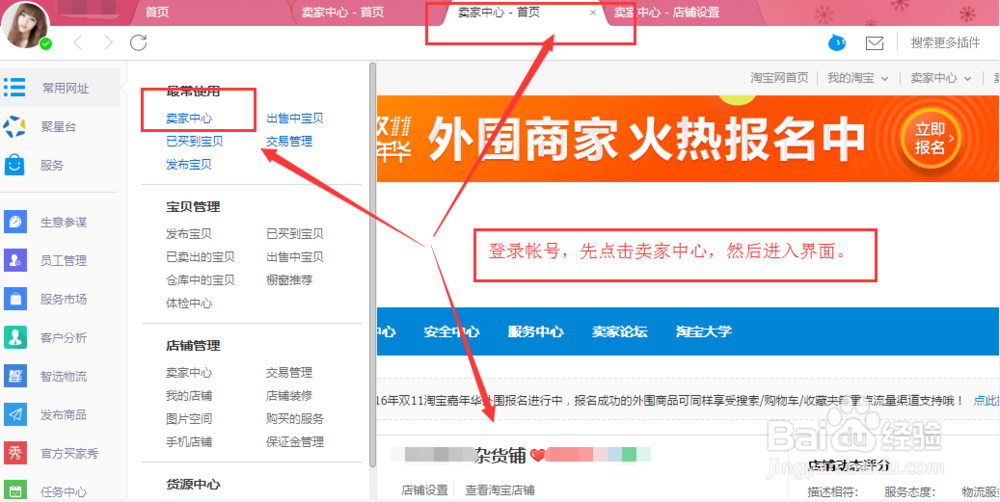Click 搜索更多插件 button
The width and height of the screenshot is (1000, 502).
945,43
